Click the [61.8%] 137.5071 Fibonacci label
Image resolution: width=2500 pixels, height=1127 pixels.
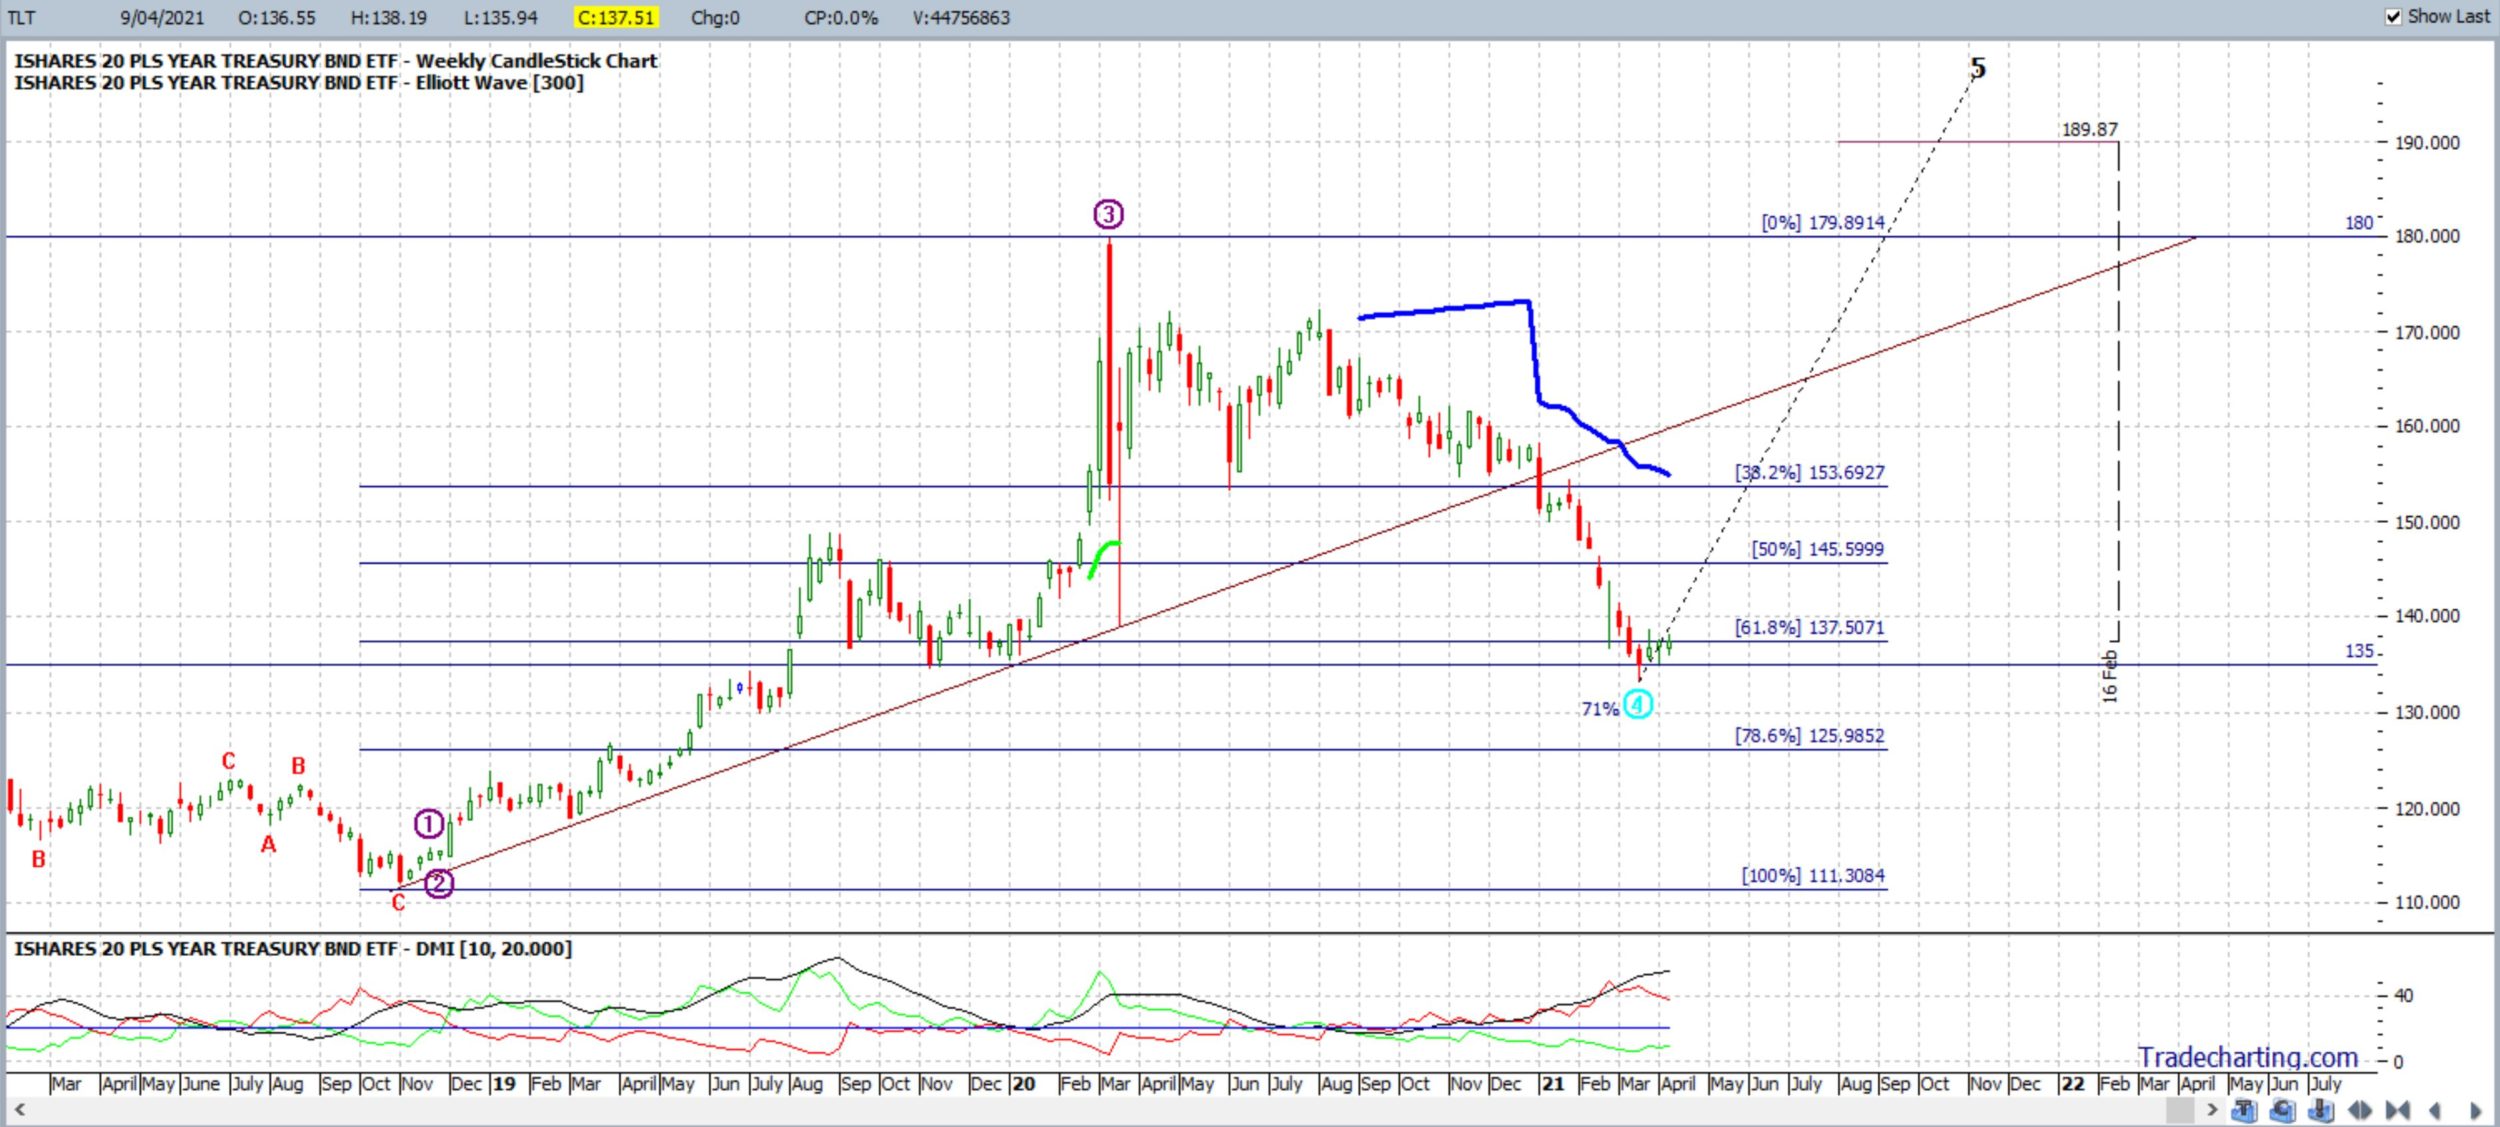[1810, 628]
